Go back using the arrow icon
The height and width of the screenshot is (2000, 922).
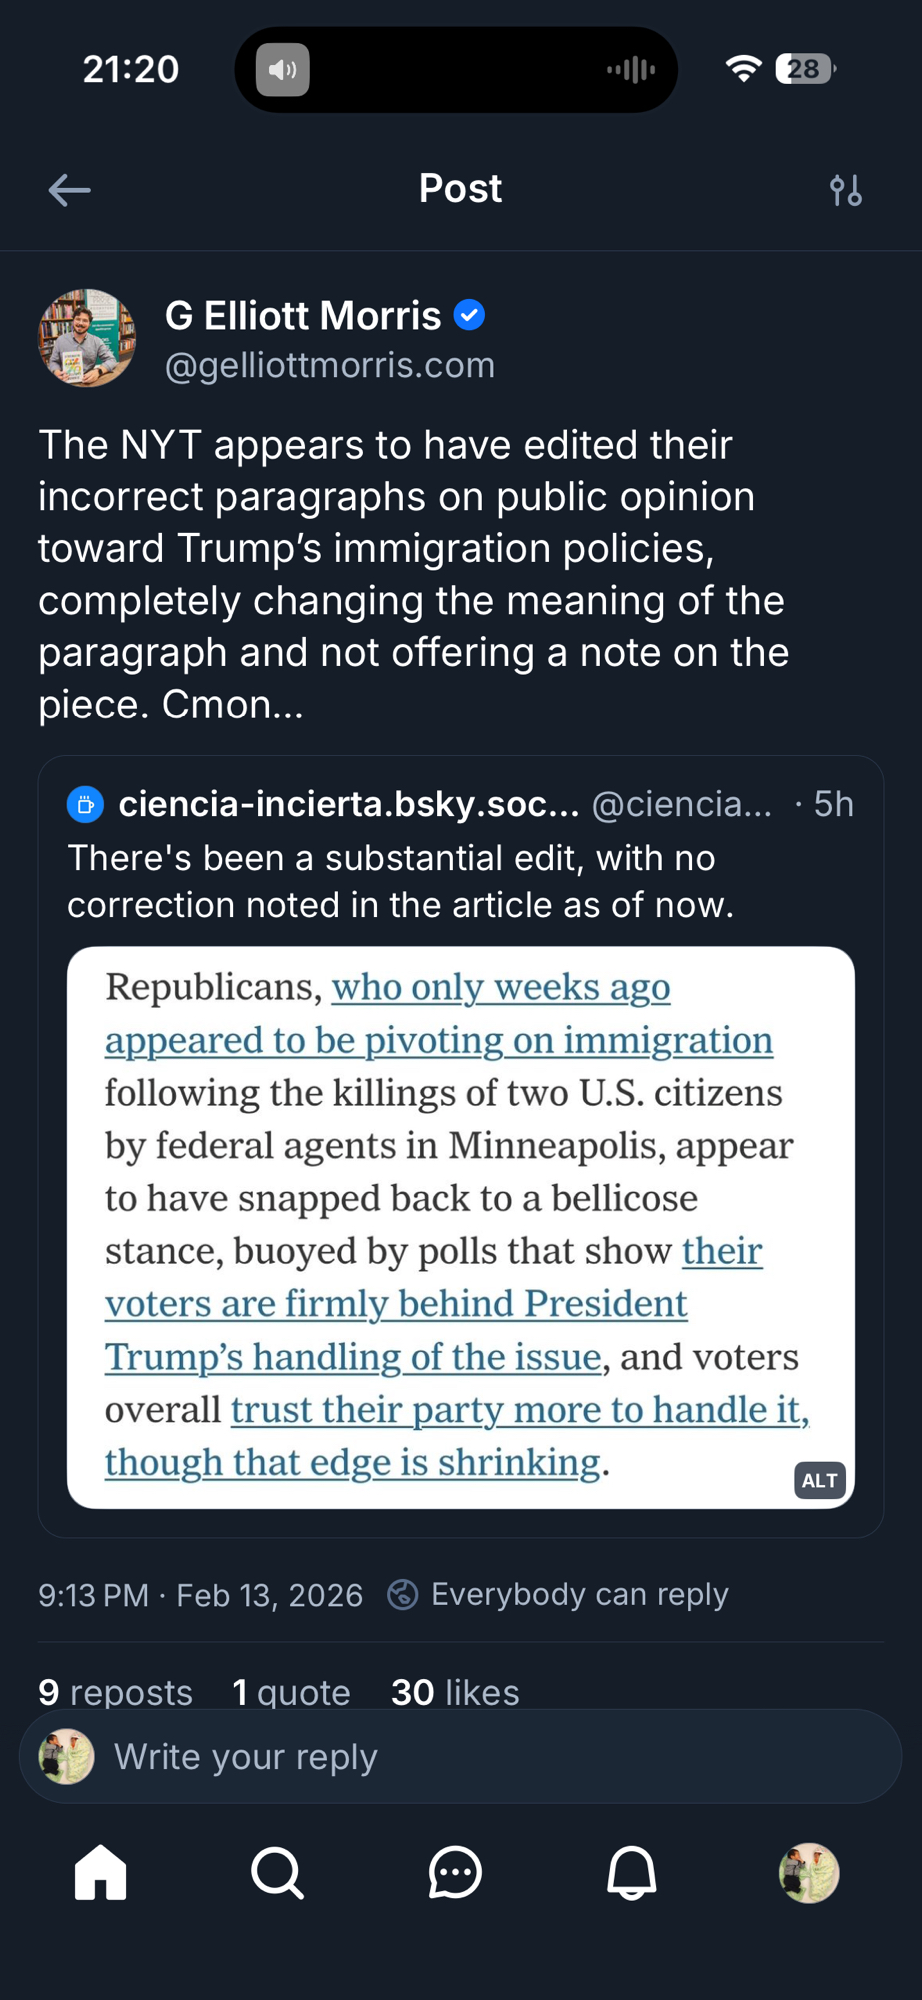click(x=69, y=190)
